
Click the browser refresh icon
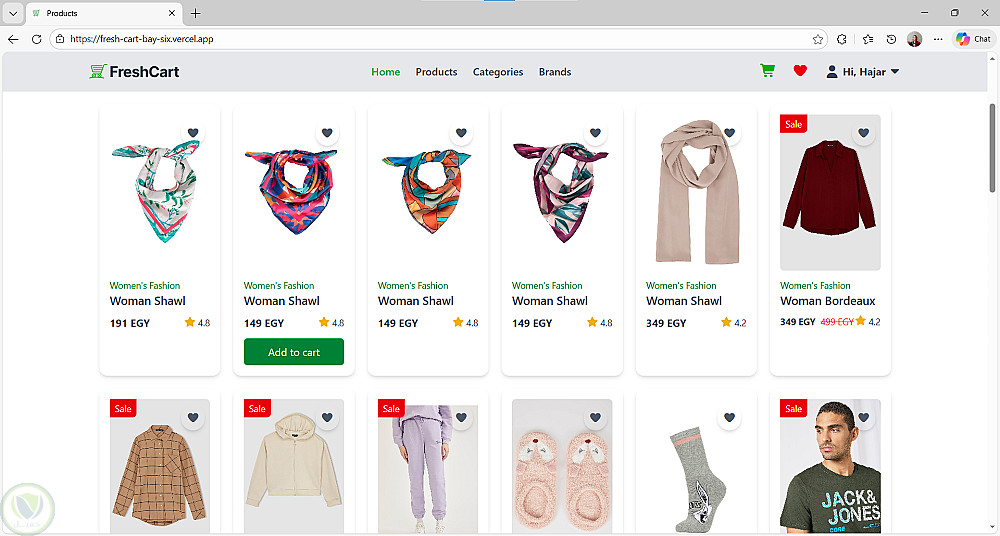click(x=36, y=39)
